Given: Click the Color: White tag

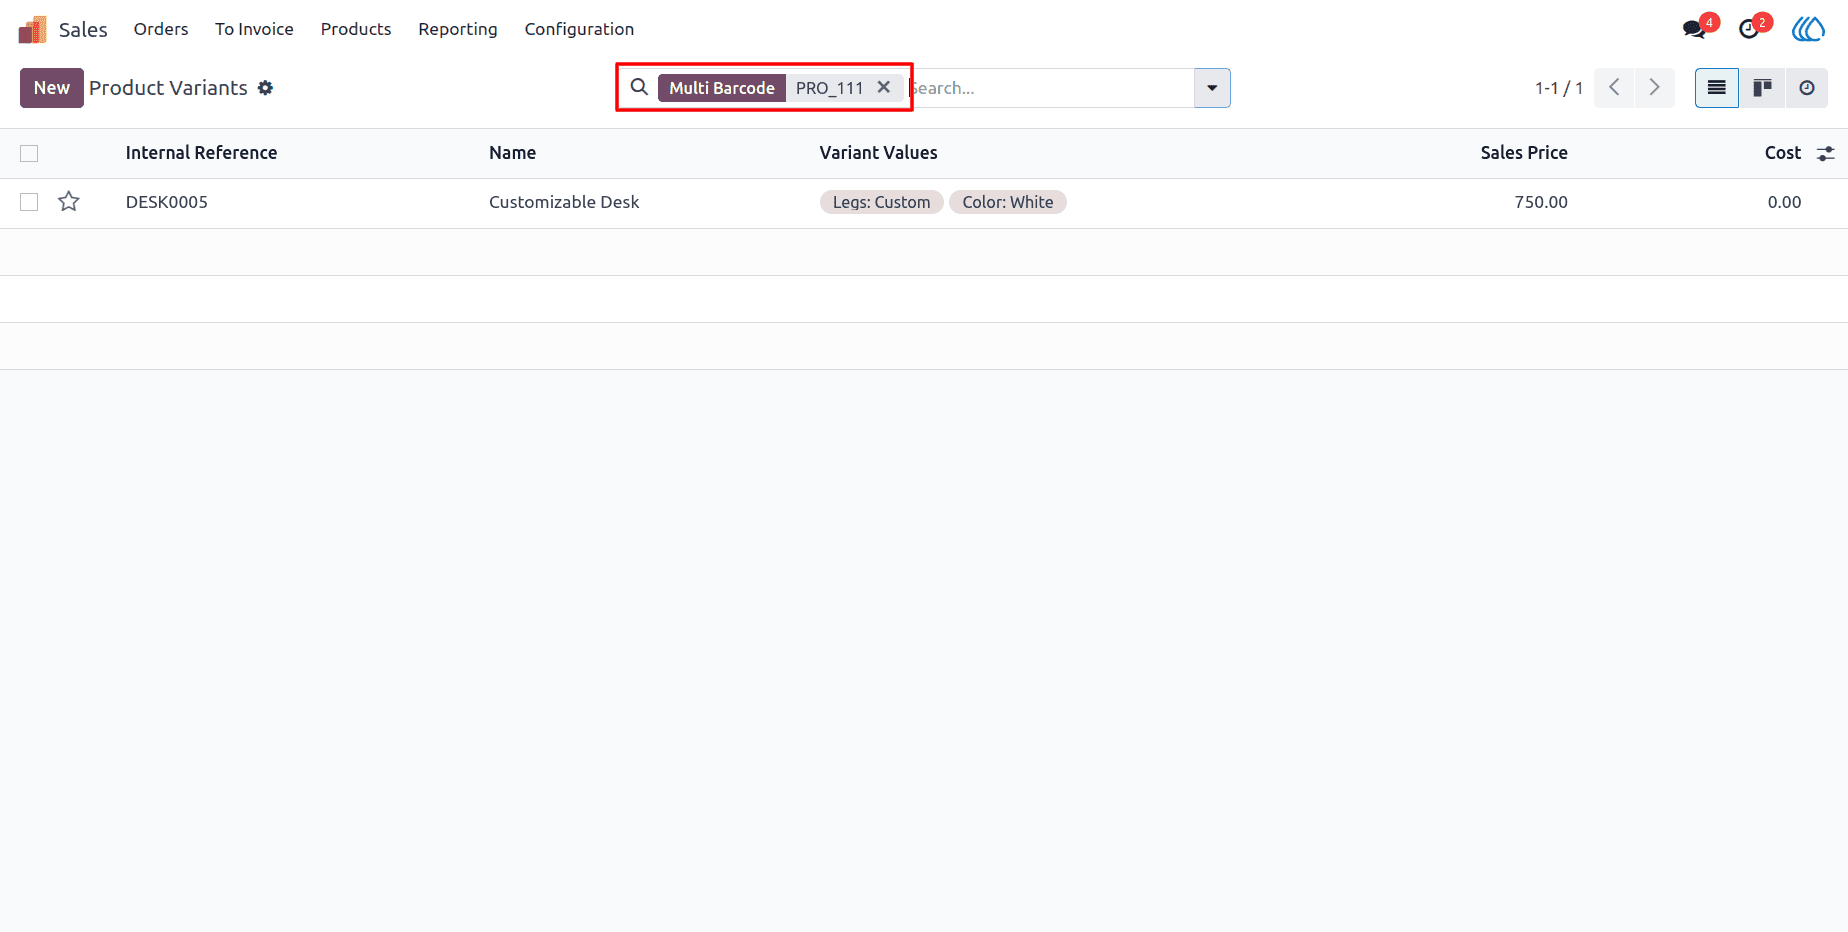Looking at the screenshot, I should [x=1007, y=202].
